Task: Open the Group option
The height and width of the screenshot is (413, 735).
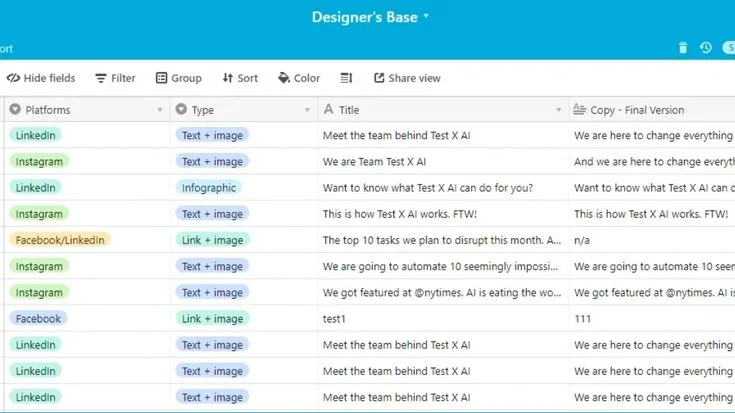Action: 179,78
